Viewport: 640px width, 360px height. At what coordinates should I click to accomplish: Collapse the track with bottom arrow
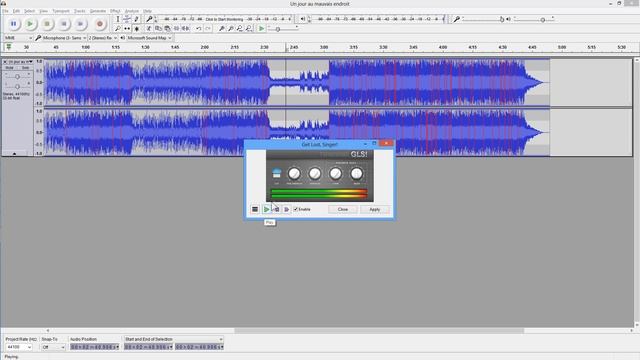14,153
